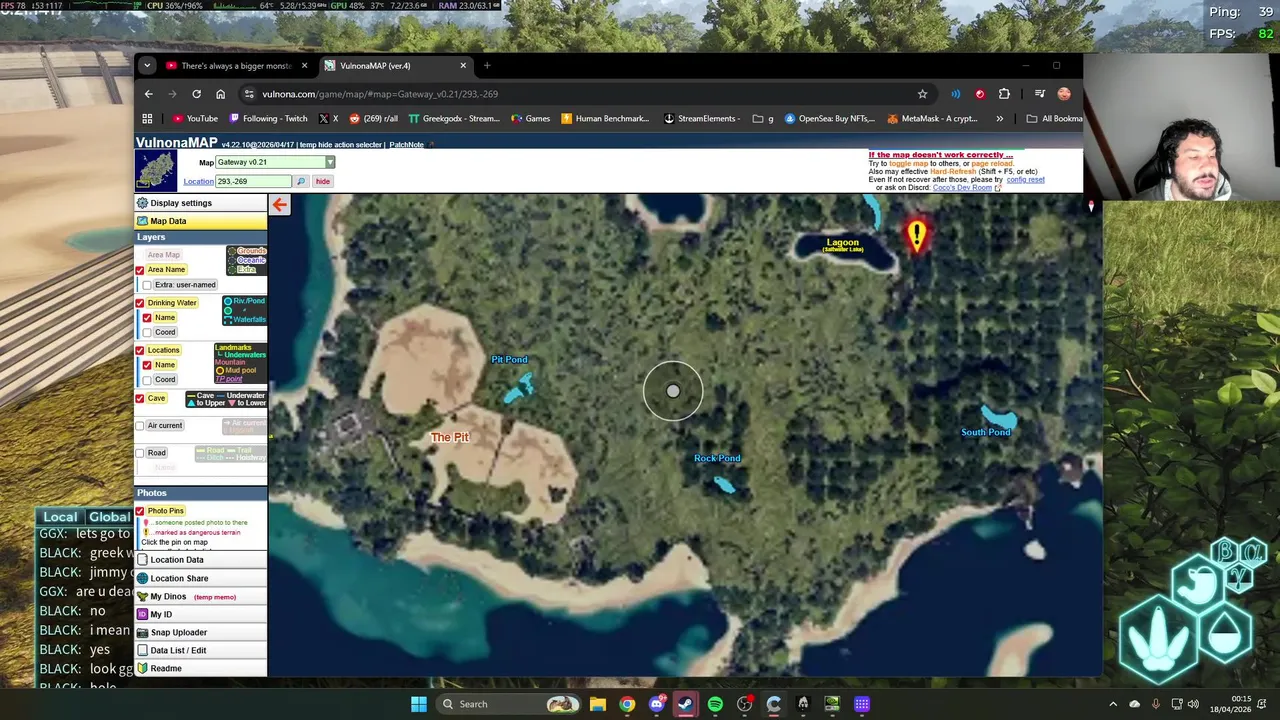
Task: Open the Games bookmark
Action: pos(530,119)
